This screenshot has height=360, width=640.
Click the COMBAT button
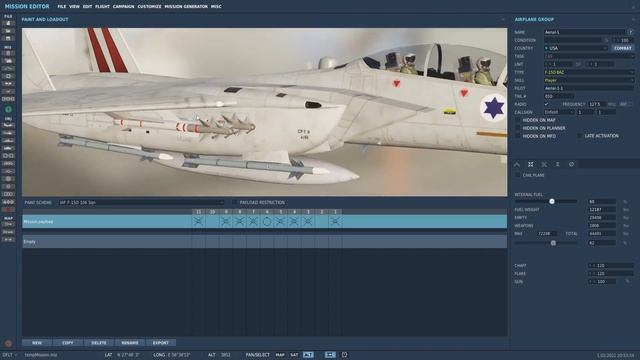point(622,48)
